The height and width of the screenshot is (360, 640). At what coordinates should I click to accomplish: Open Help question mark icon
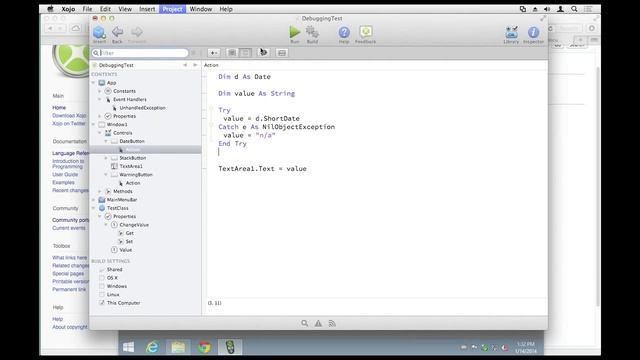344,32
